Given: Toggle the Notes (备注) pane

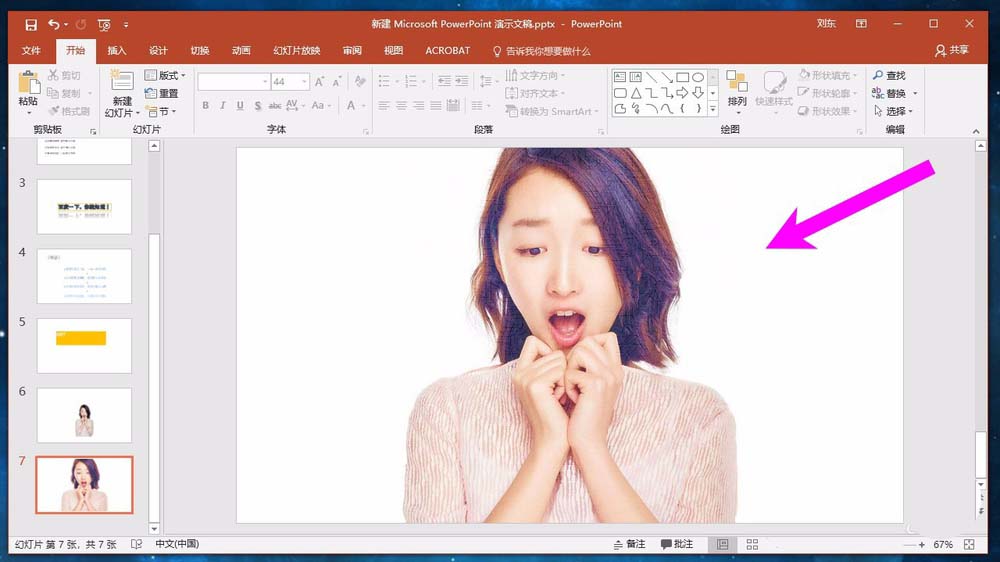Looking at the screenshot, I should point(629,544).
